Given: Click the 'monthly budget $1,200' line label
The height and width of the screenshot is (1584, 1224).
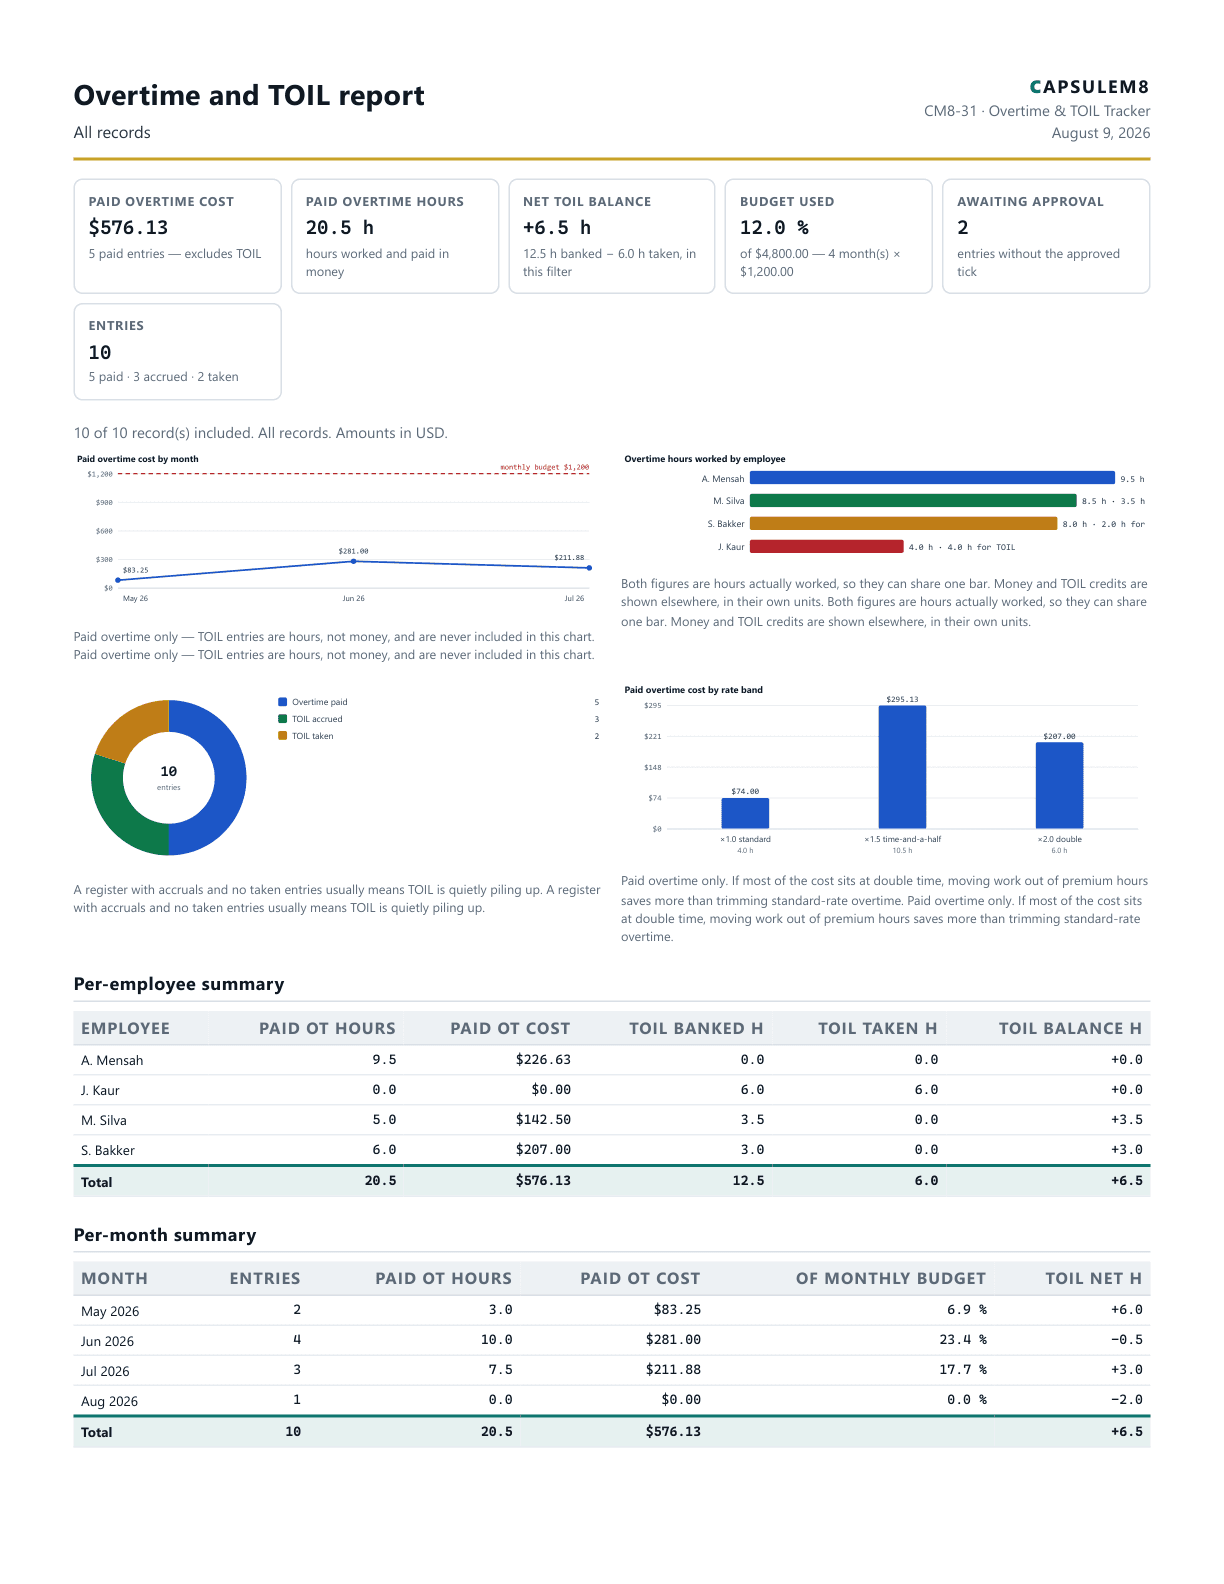Looking at the screenshot, I should click(545, 467).
